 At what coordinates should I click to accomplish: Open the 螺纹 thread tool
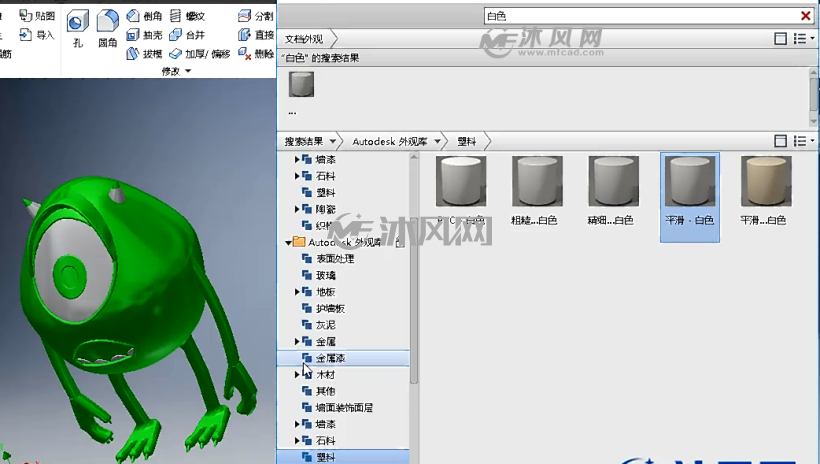pos(187,16)
